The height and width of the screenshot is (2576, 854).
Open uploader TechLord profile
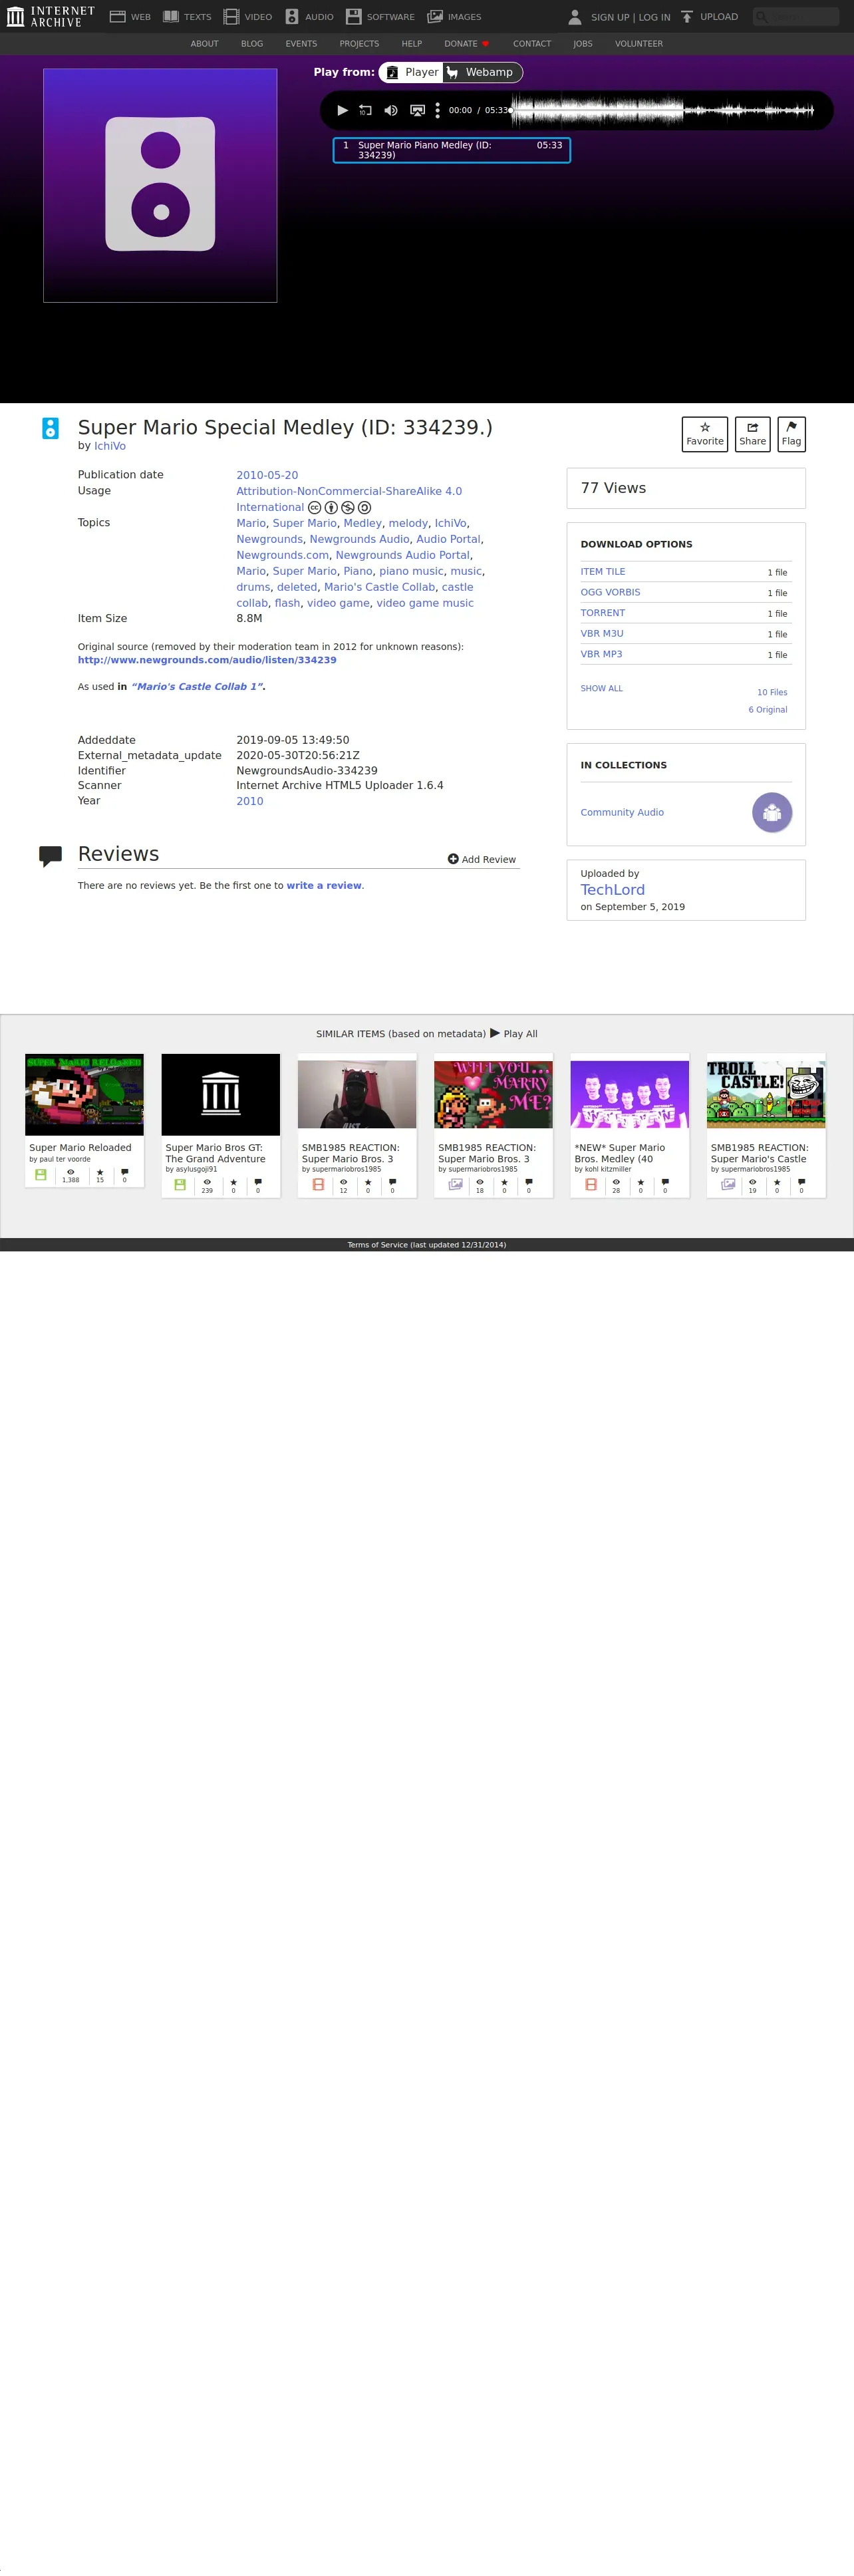point(612,890)
